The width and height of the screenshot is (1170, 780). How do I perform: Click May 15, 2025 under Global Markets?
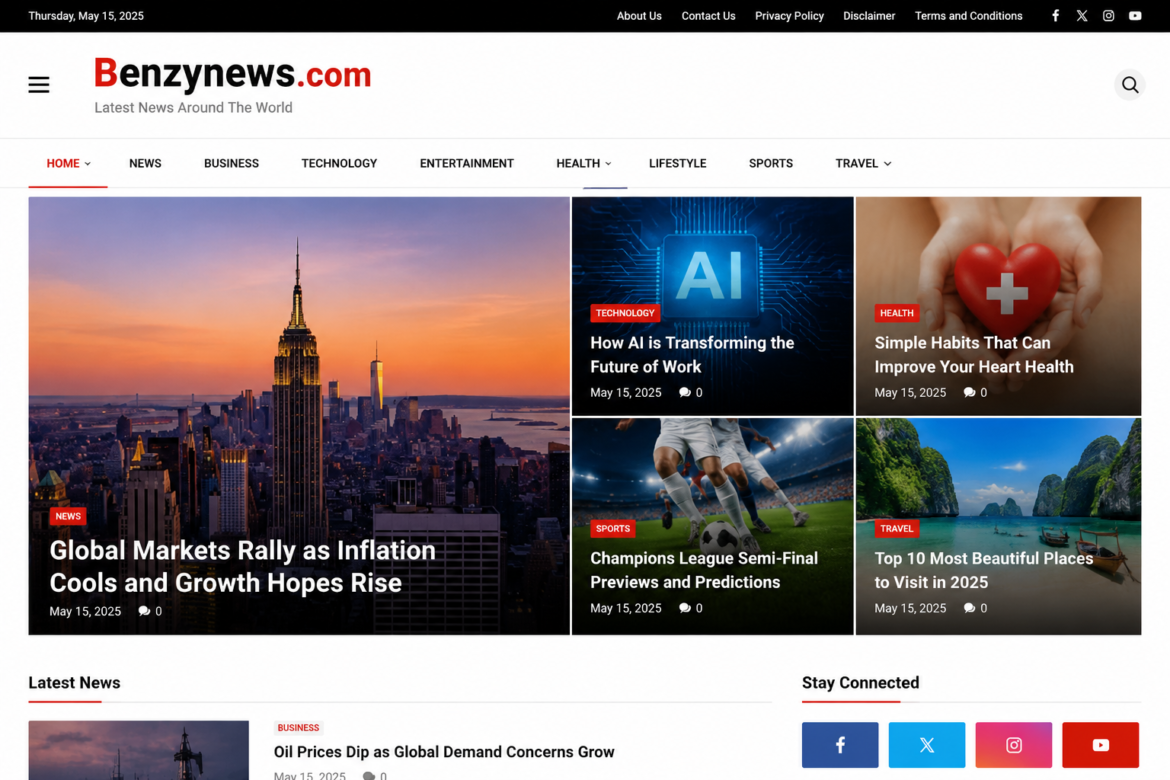[x=85, y=611]
